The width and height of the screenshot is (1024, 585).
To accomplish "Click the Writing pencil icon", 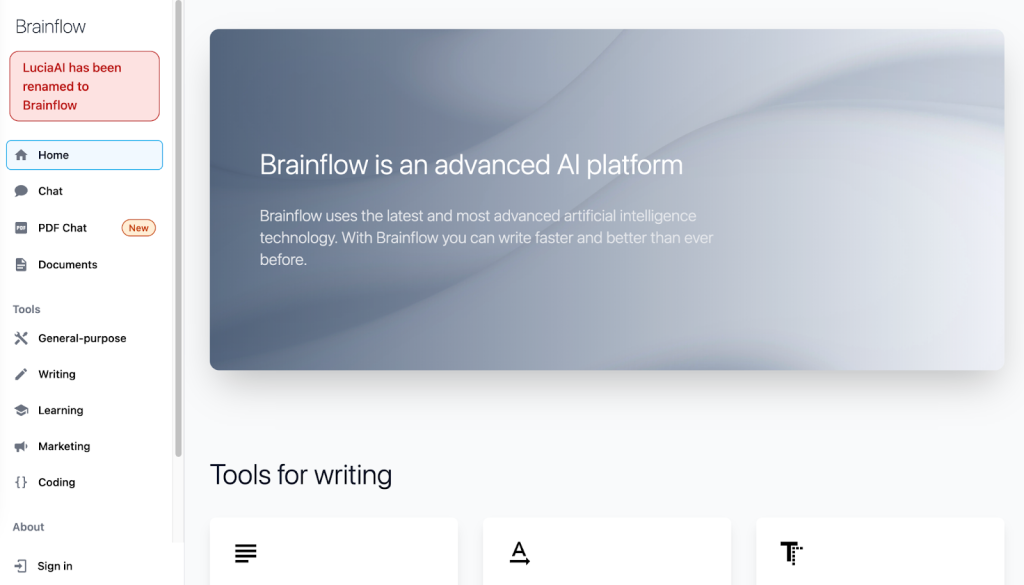I will (x=21, y=374).
